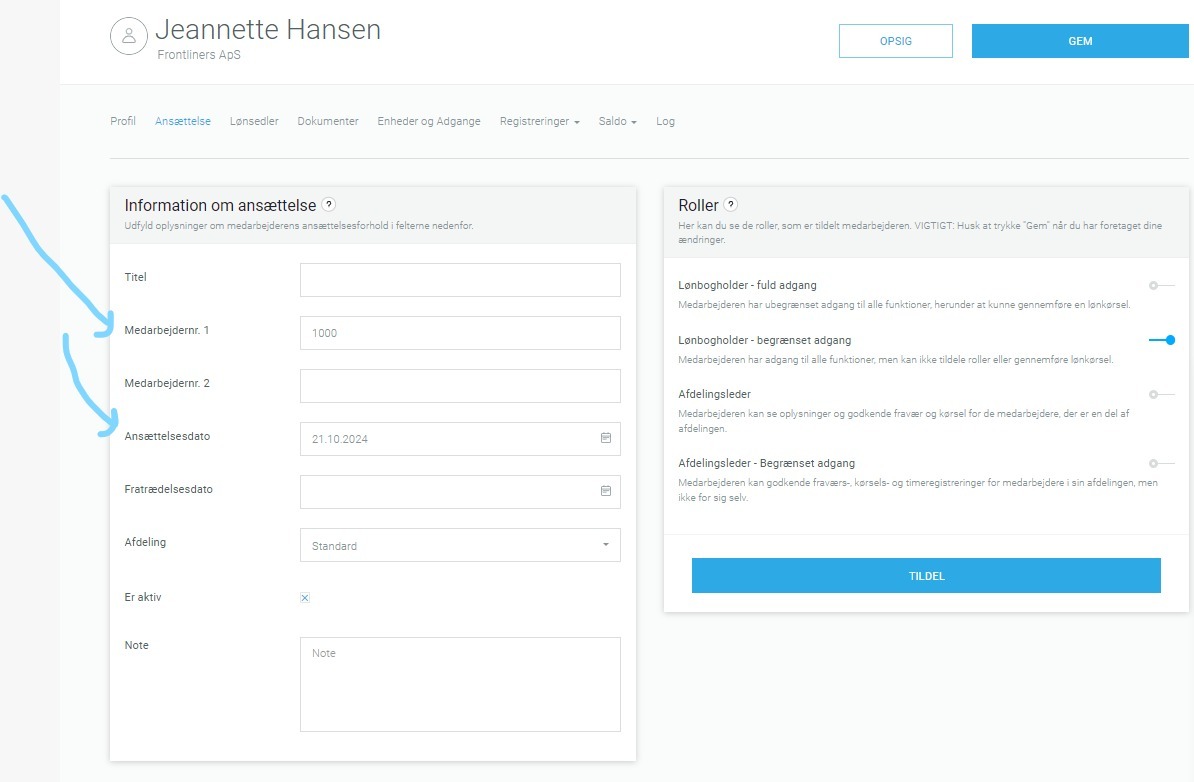Click the OPSIG button
Image resolution: width=1194 pixels, height=782 pixels.
(x=896, y=41)
